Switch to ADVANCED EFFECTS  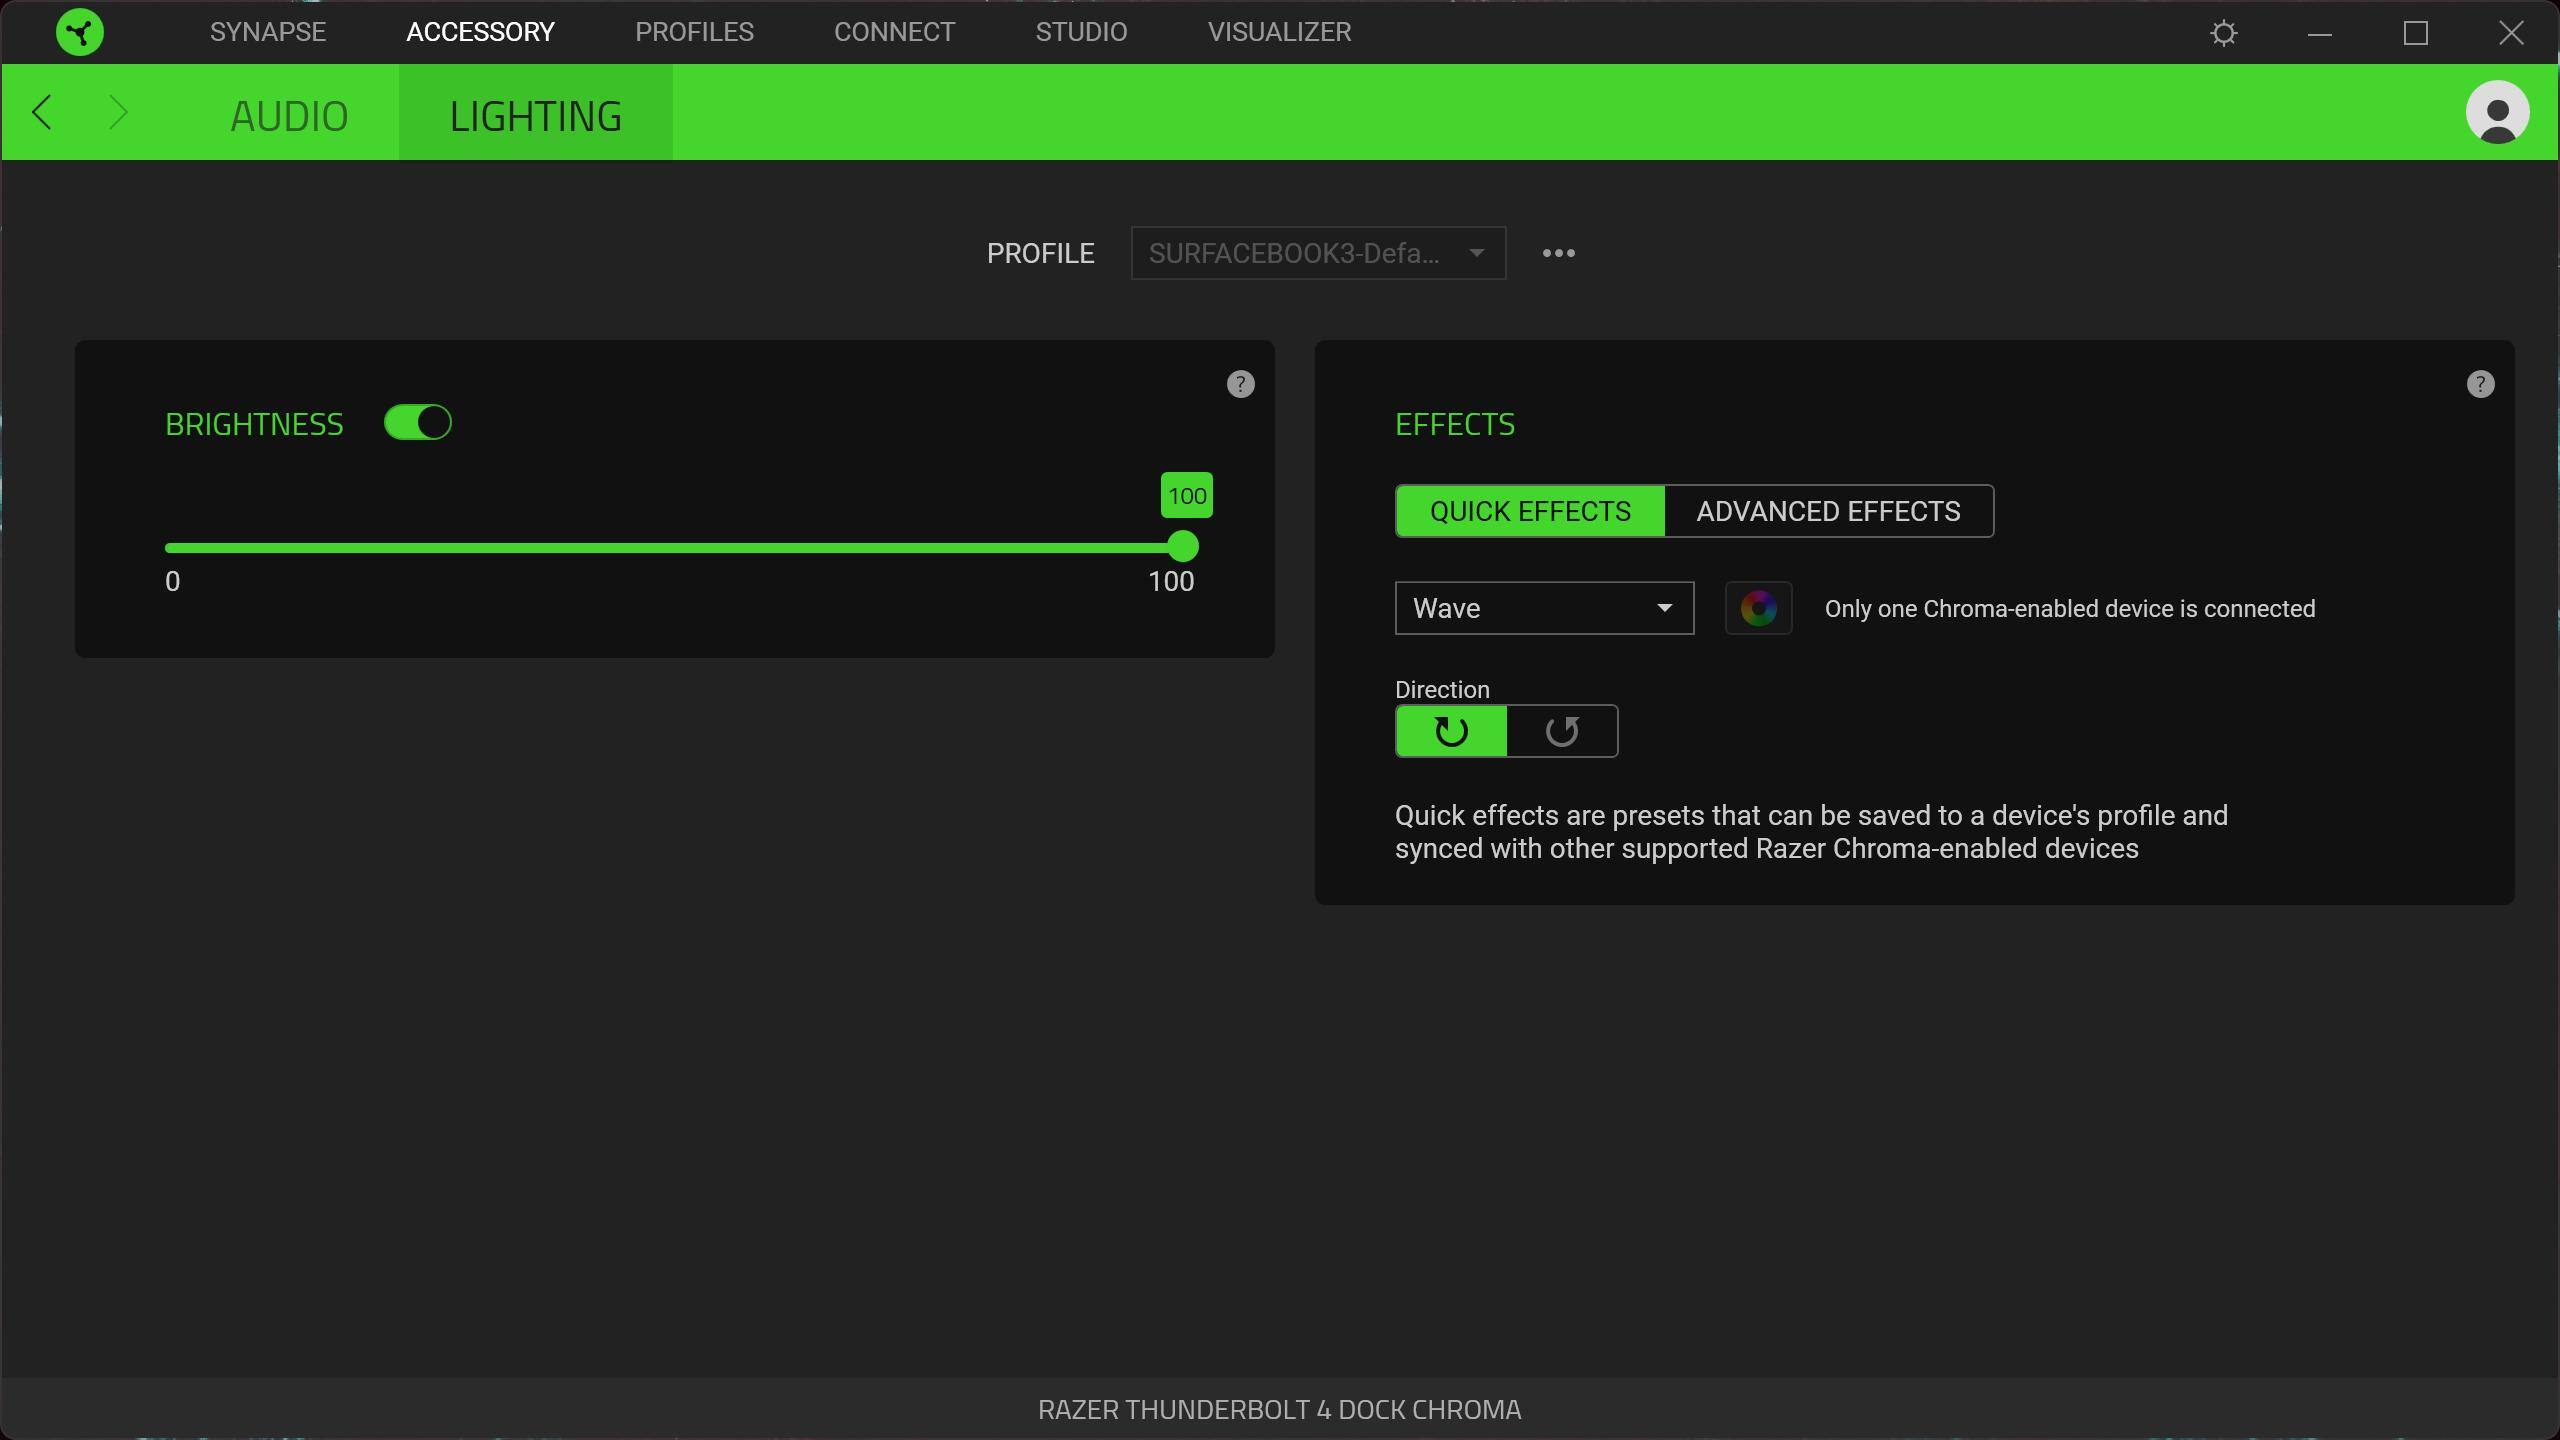coord(1828,511)
